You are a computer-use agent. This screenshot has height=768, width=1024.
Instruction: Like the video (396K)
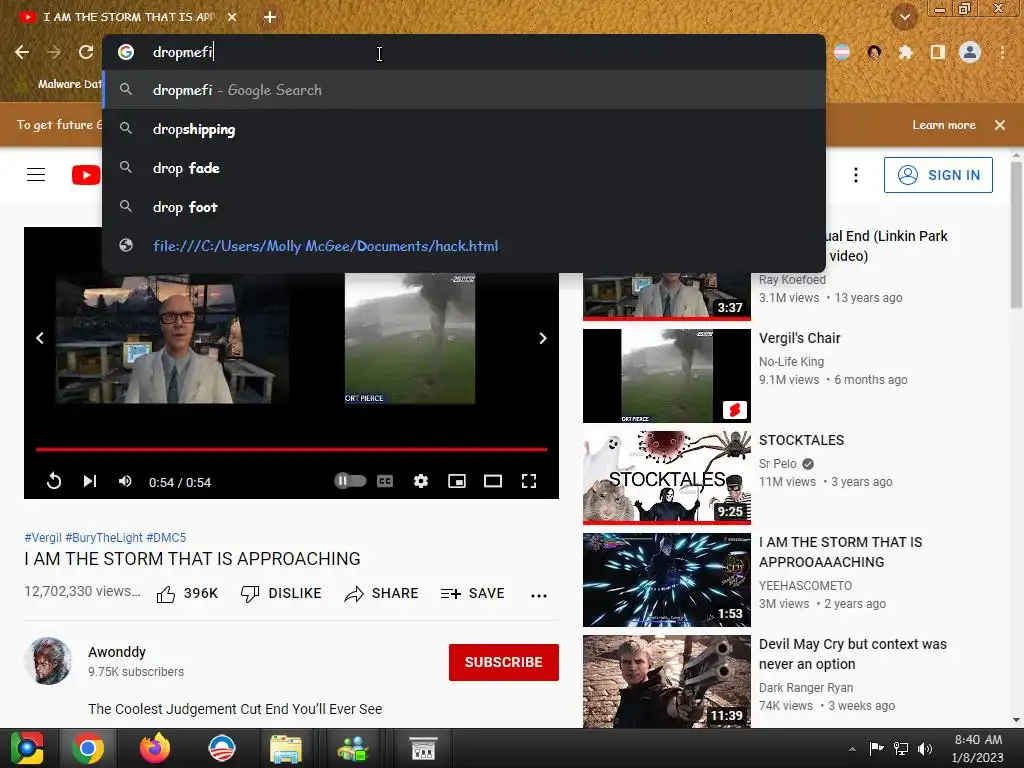pos(187,594)
